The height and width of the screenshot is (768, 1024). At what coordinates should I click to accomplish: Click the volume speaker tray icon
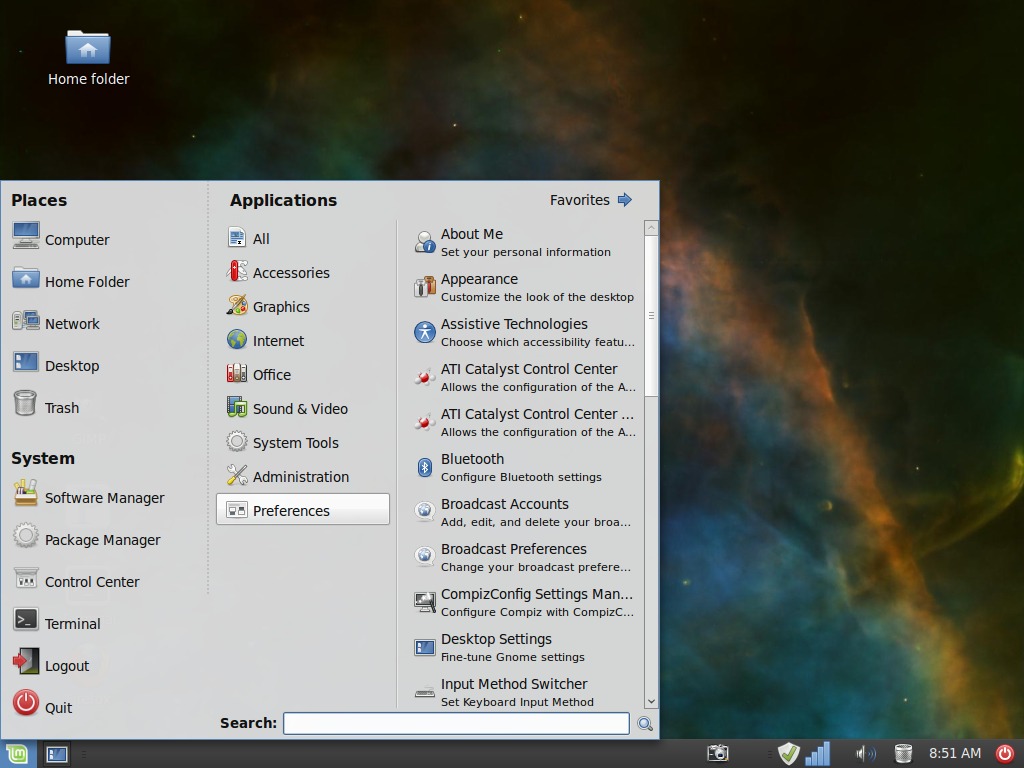[x=866, y=754]
